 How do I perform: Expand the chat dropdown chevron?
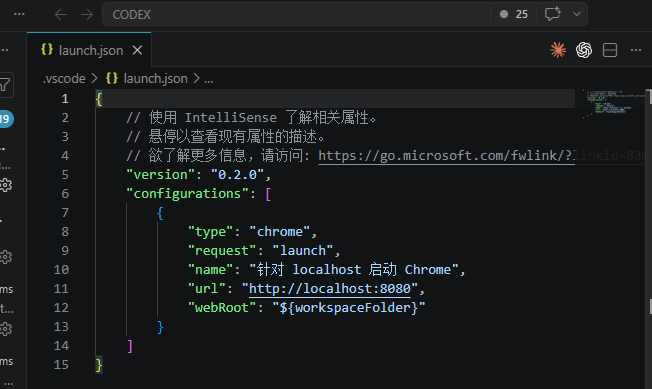pyautogui.click(x=577, y=14)
